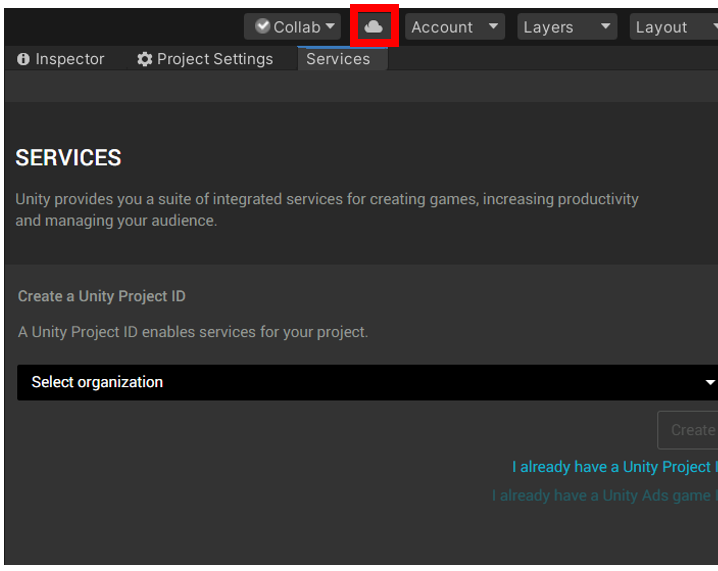Open the Layout dropdown

(674, 27)
